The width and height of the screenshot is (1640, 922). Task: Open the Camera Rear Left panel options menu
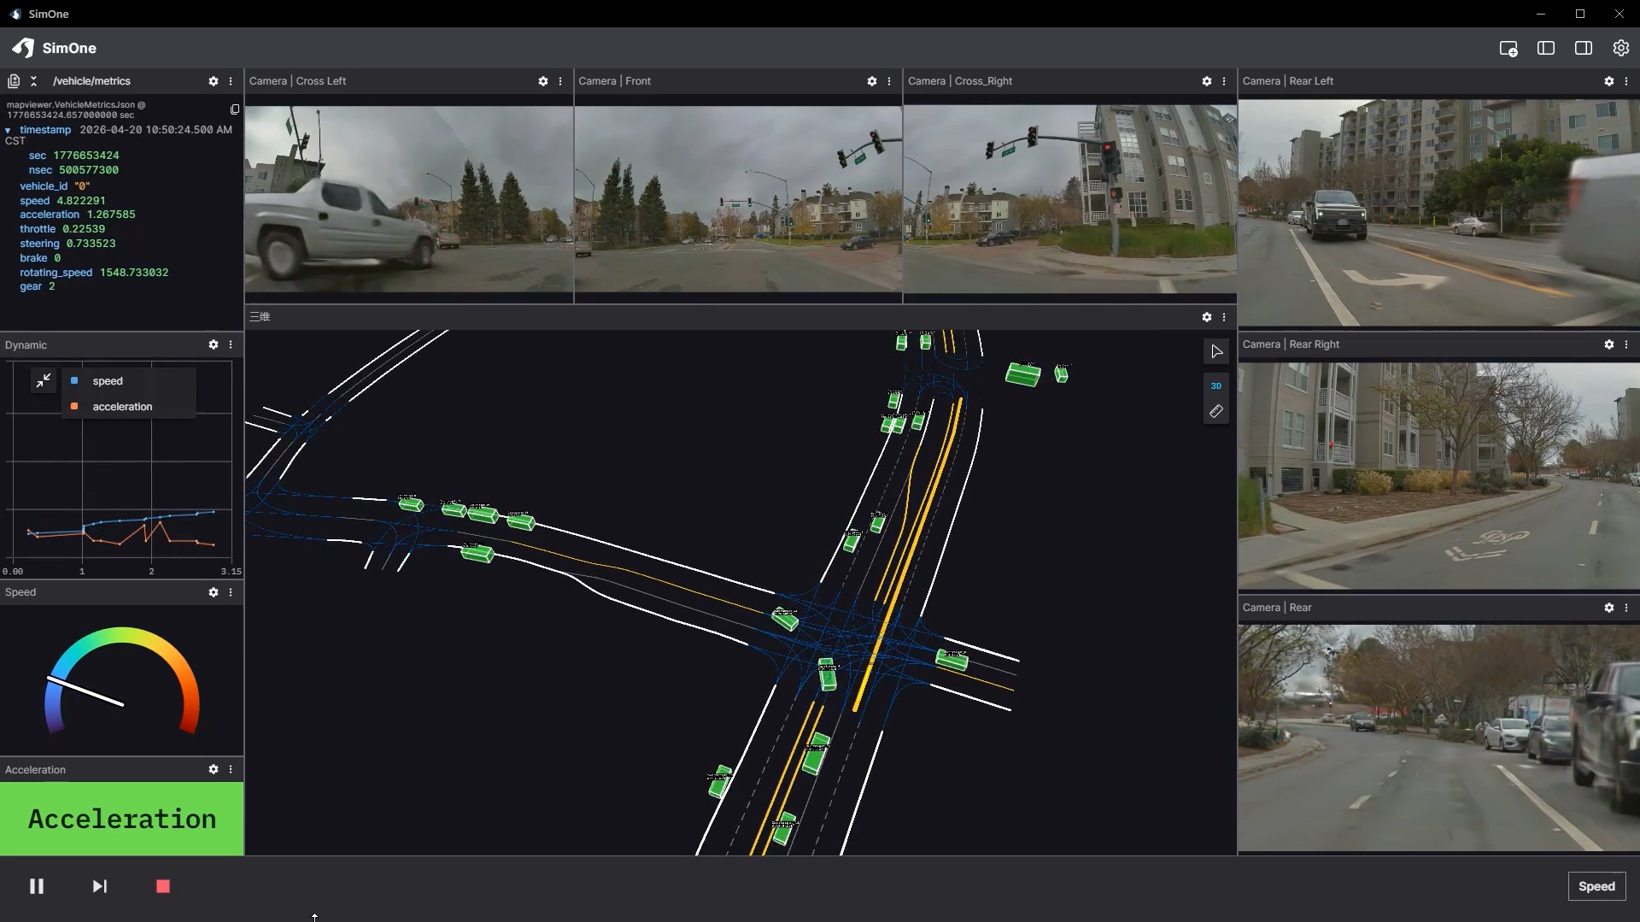coord(1626,81)
